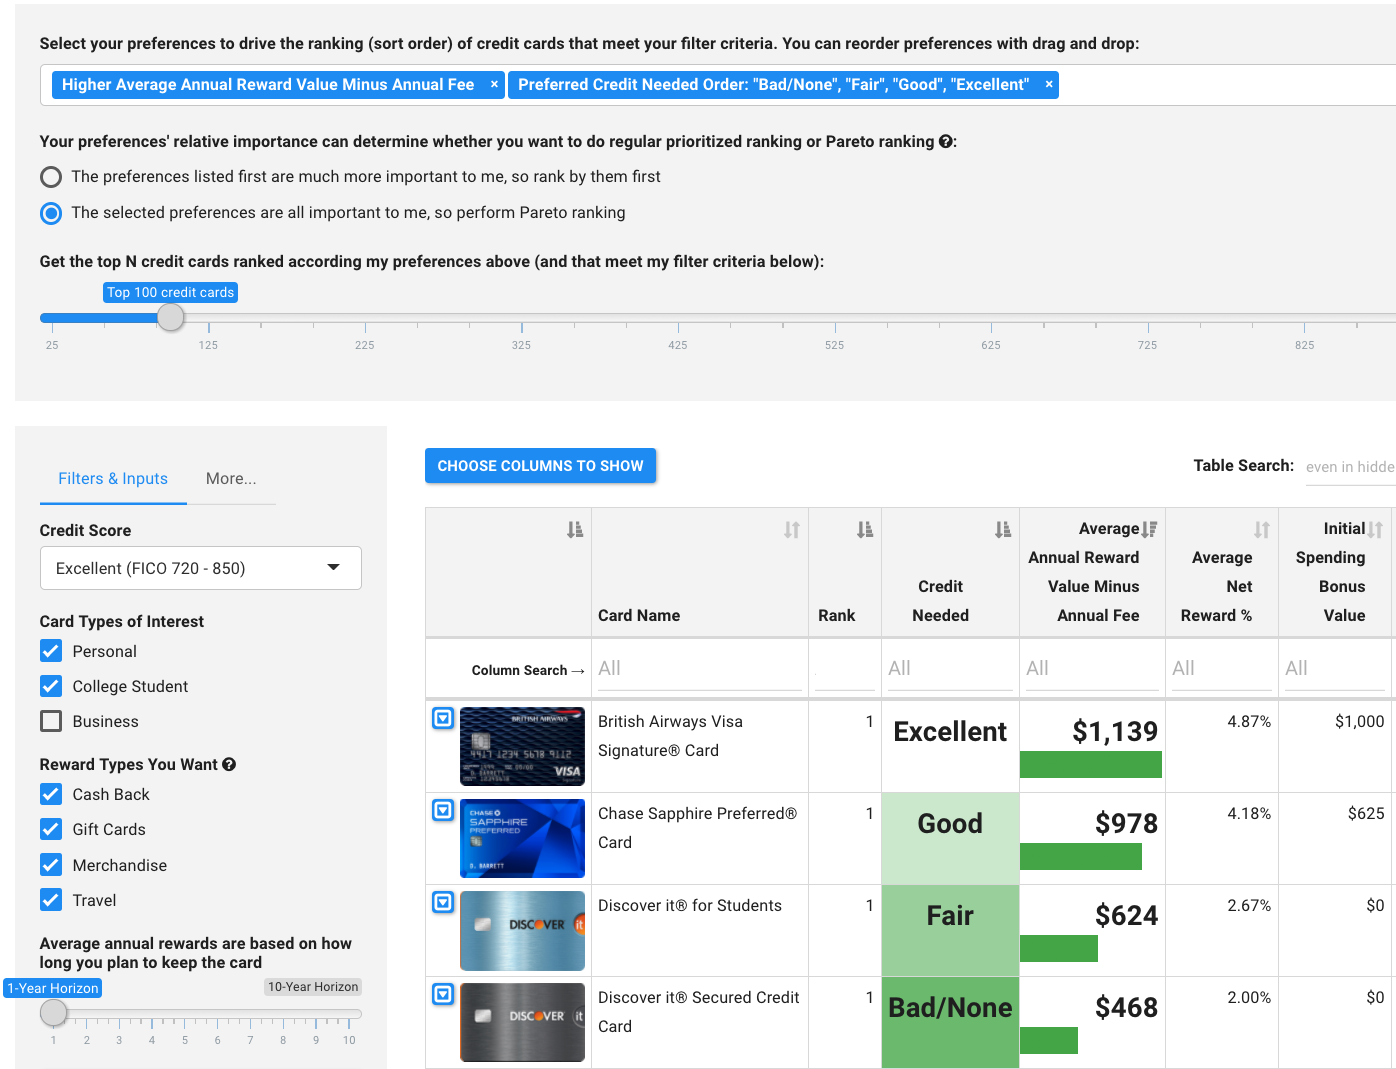
Task: Switch to the Filters & Inputs tab
Action: (113, 479)
